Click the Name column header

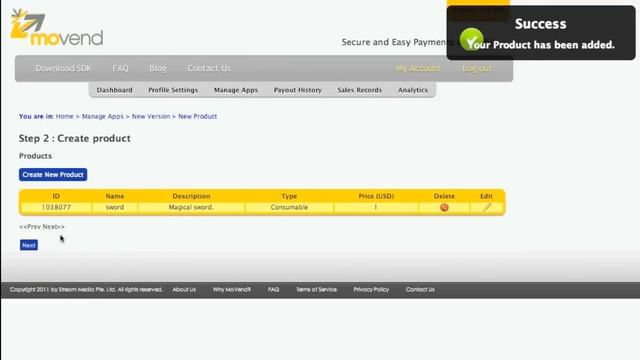(115, 196)
